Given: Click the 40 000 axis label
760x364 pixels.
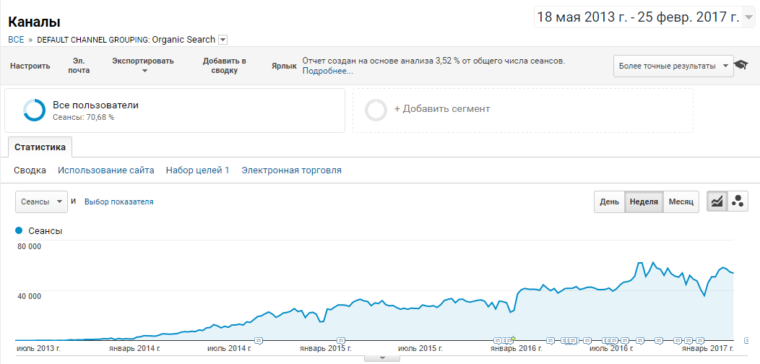Looking at the screenshot, I should [29, 296].
